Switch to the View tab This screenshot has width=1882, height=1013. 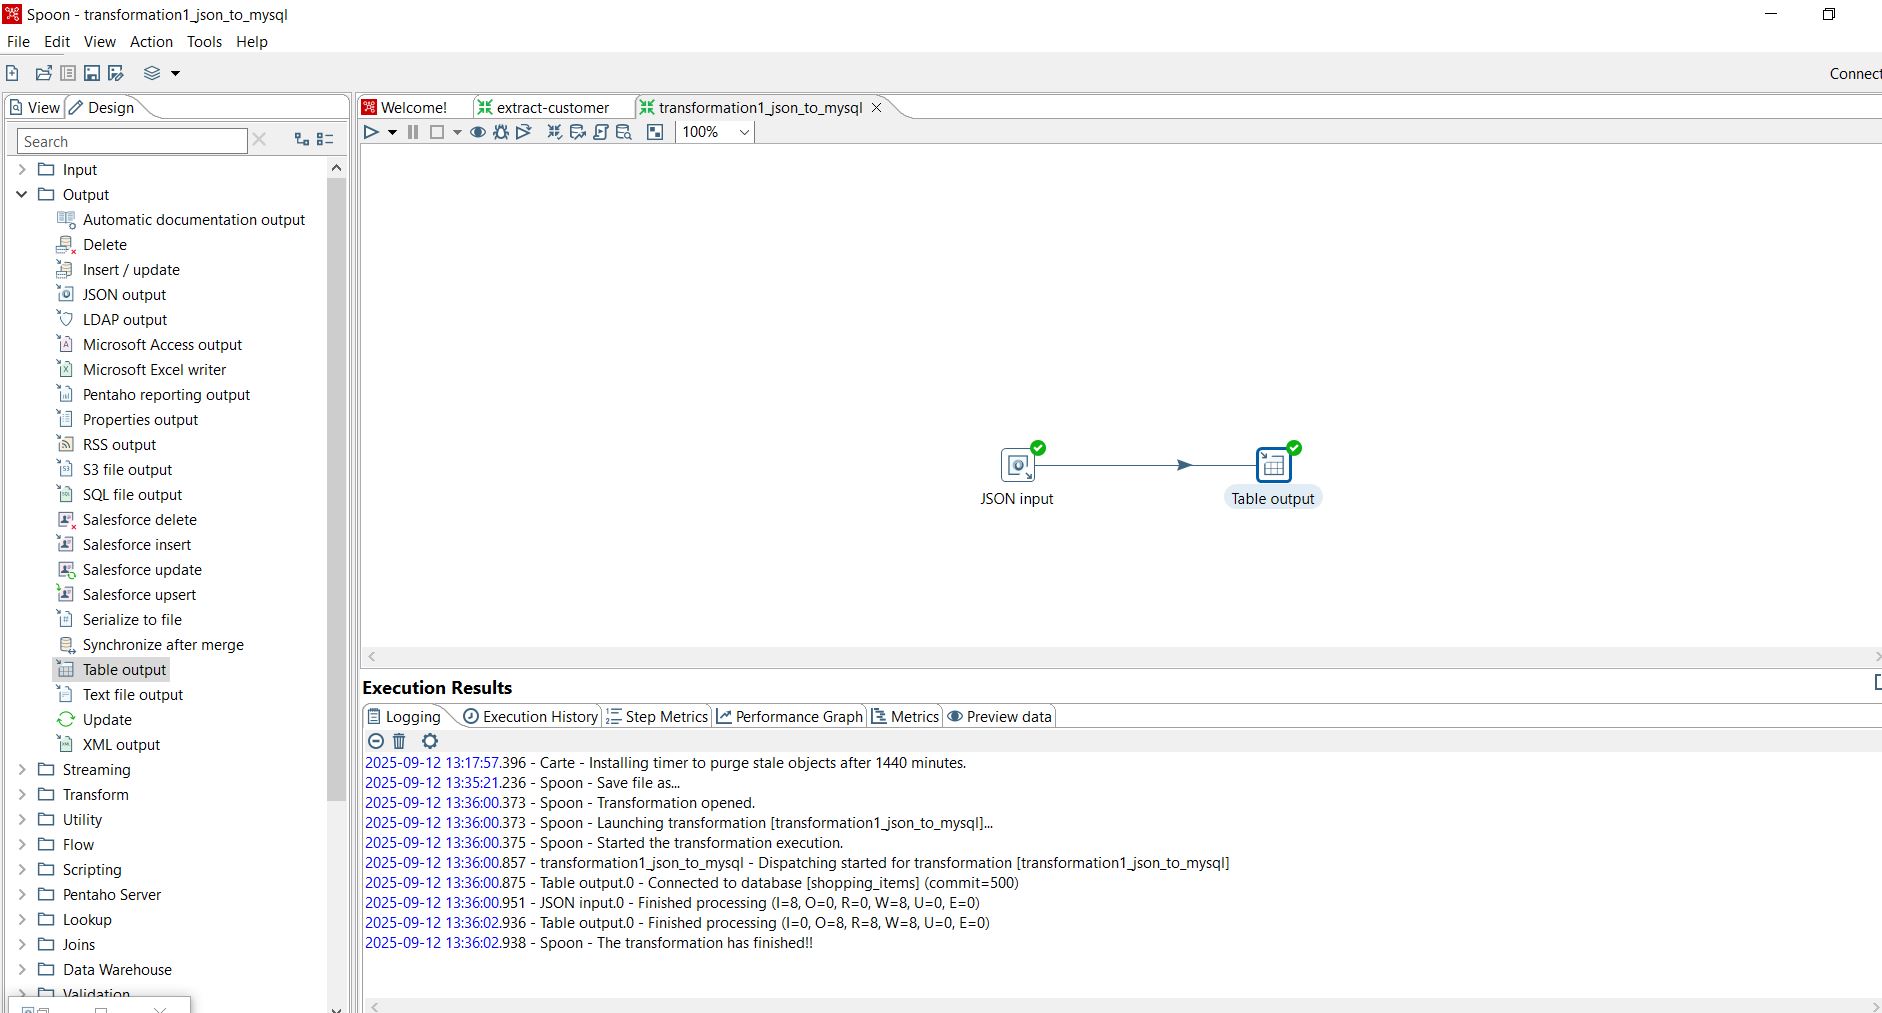point(35,107)
